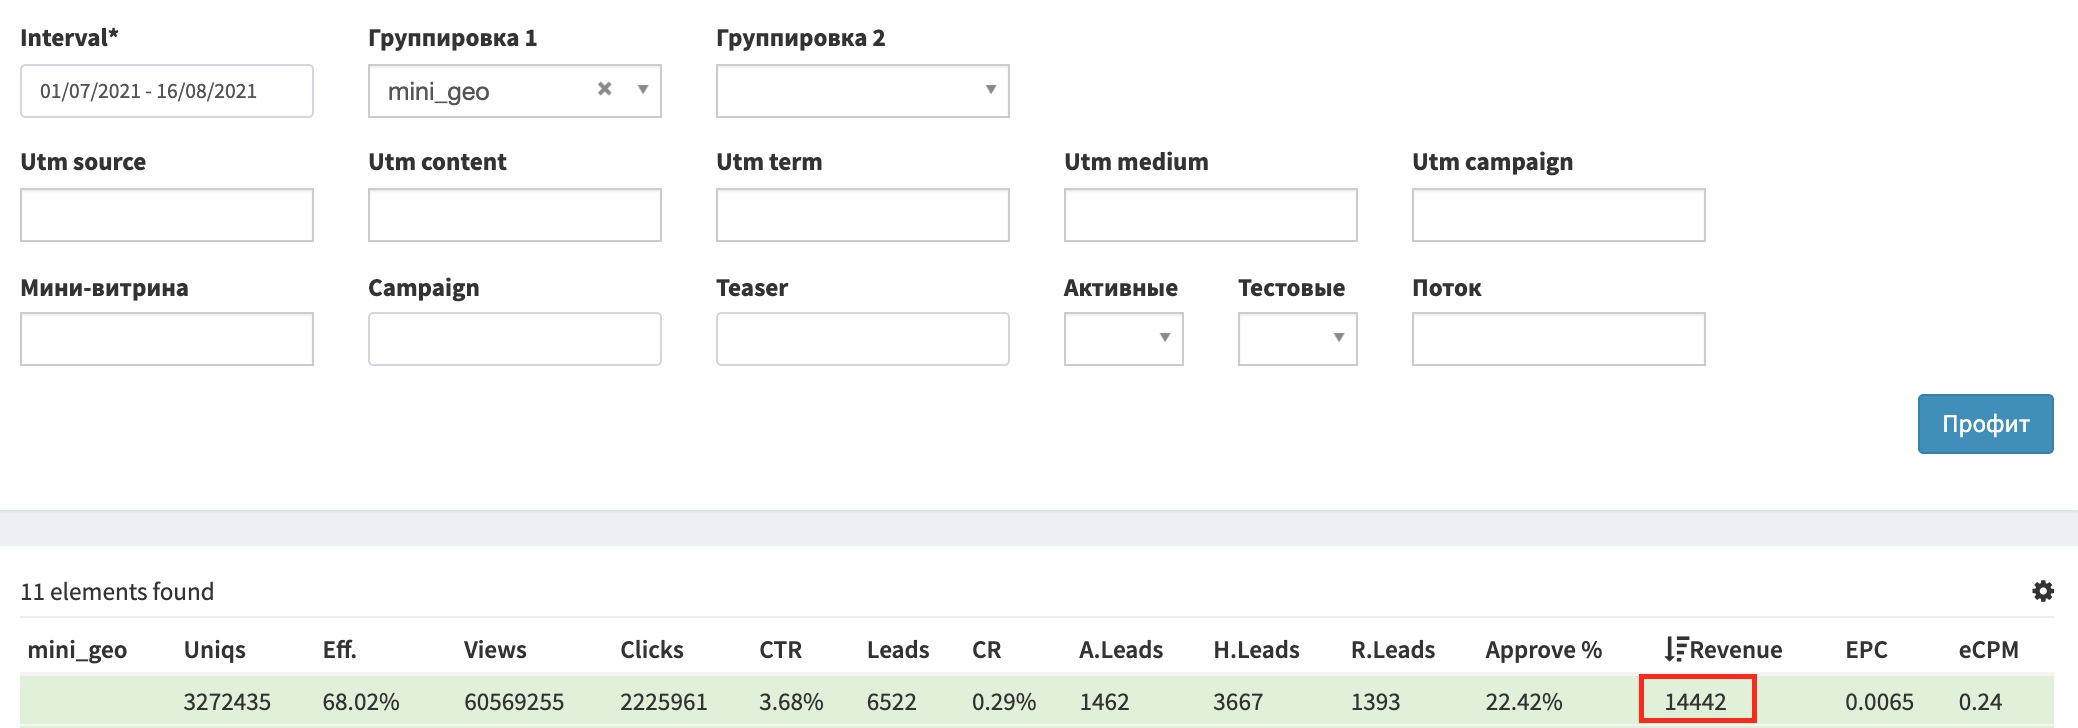Select the H.Leads total 3667
The height and width of the screenshot is (728, 2078).
1238,702
